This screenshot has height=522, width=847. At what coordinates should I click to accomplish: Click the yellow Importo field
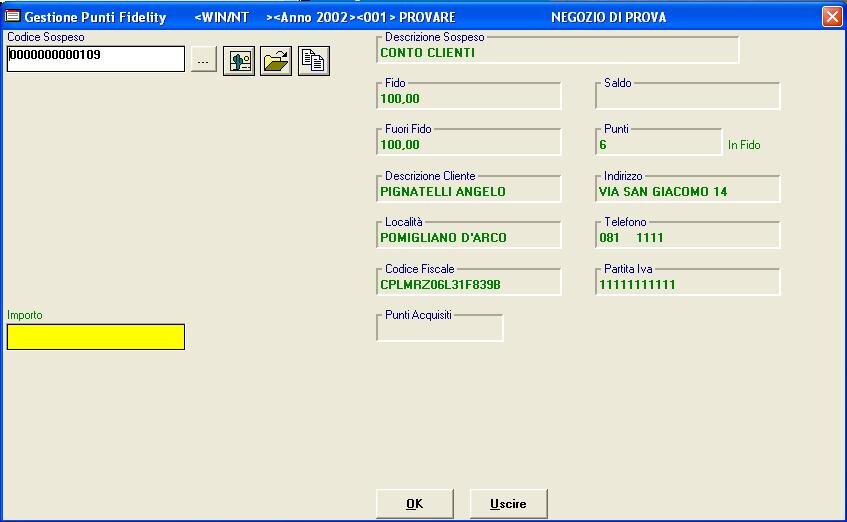(95, 337)
